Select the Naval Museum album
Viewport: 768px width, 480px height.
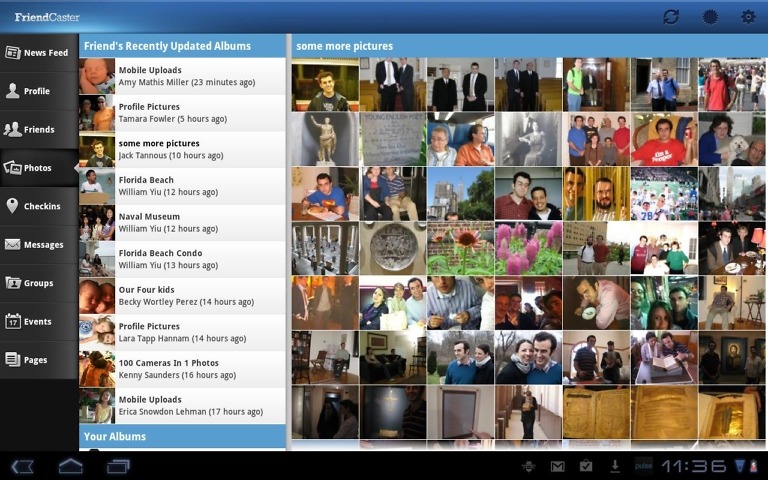183,222
